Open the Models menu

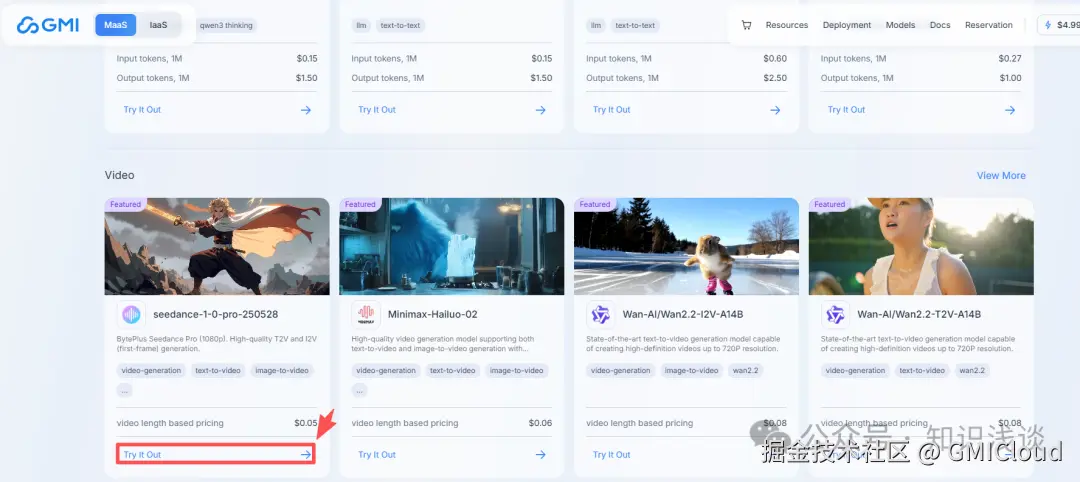pos(900,25)
